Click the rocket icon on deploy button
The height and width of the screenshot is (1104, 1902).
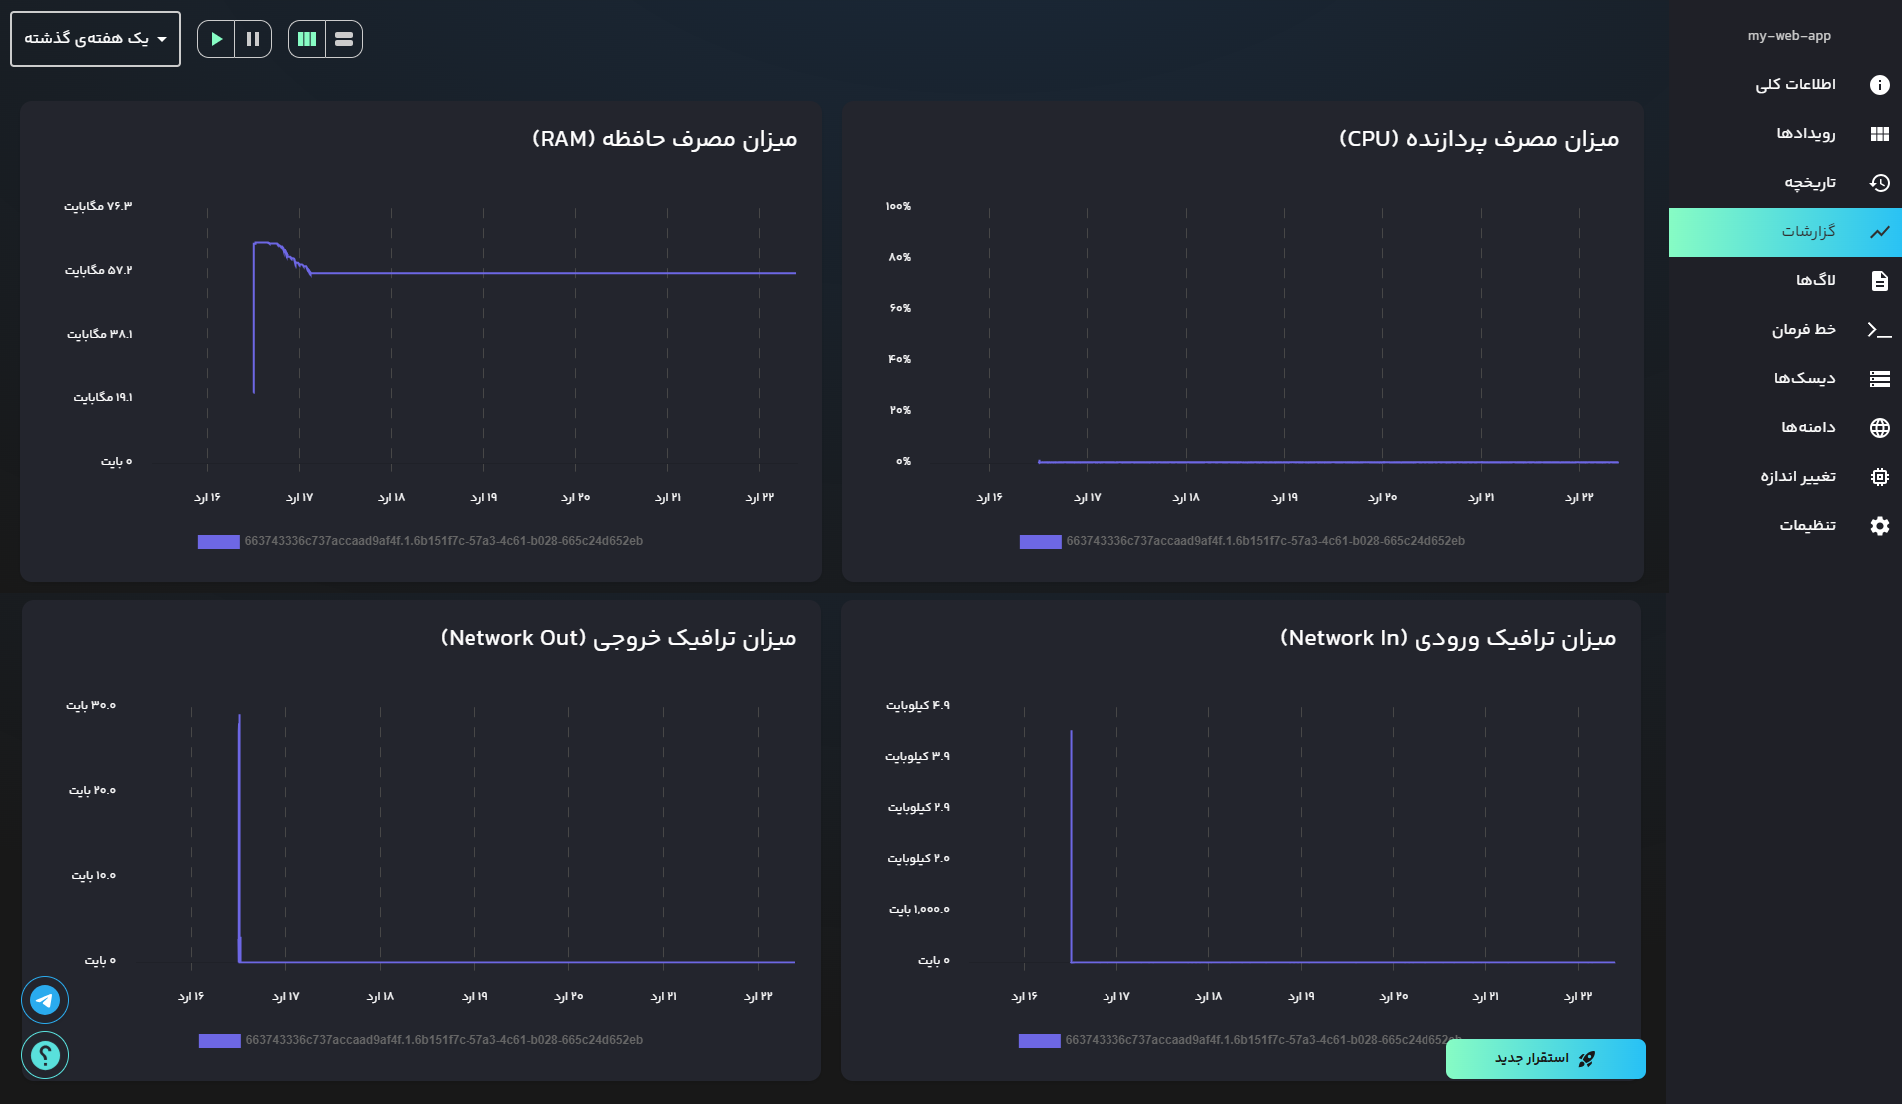point(1586,1059)
